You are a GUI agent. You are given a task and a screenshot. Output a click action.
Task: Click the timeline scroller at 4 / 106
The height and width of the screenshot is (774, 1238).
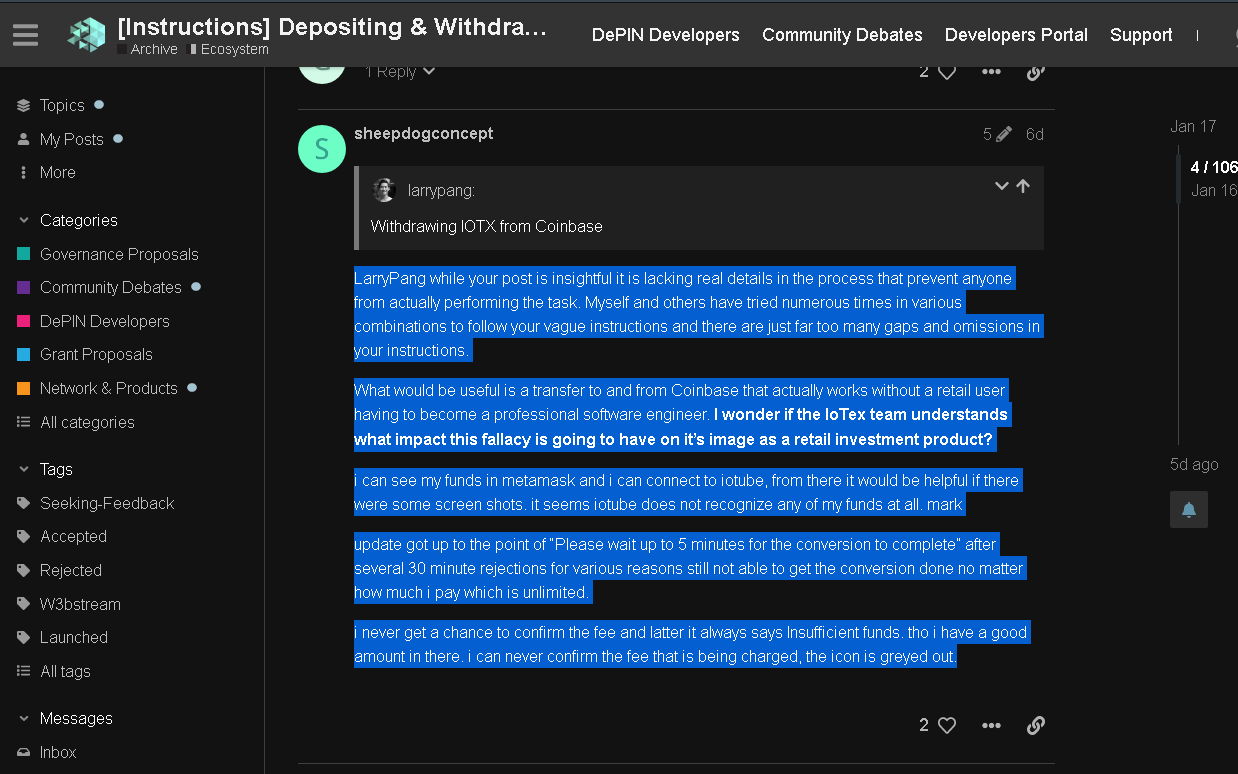point(1211,168)
